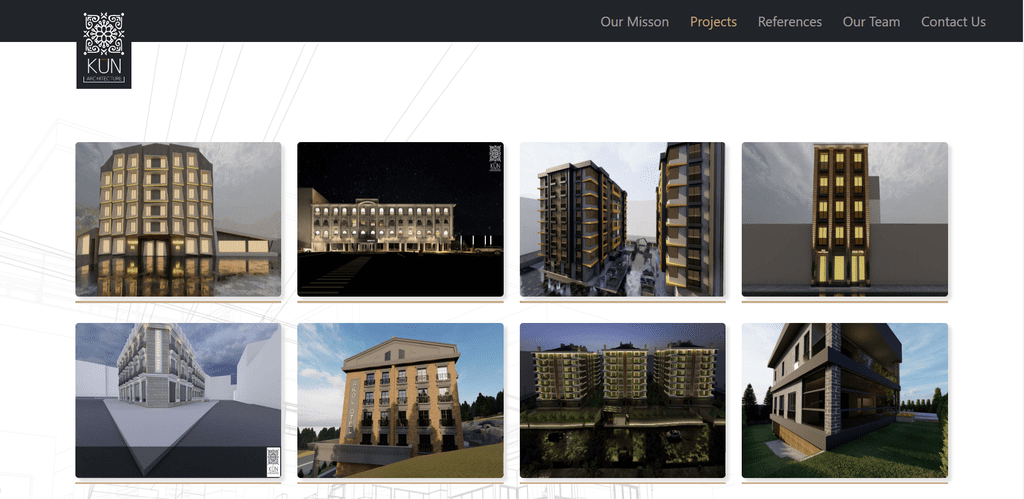Select the modern villa with stone column
This screenshot has height=499, width=1024.
coord(844,400)
